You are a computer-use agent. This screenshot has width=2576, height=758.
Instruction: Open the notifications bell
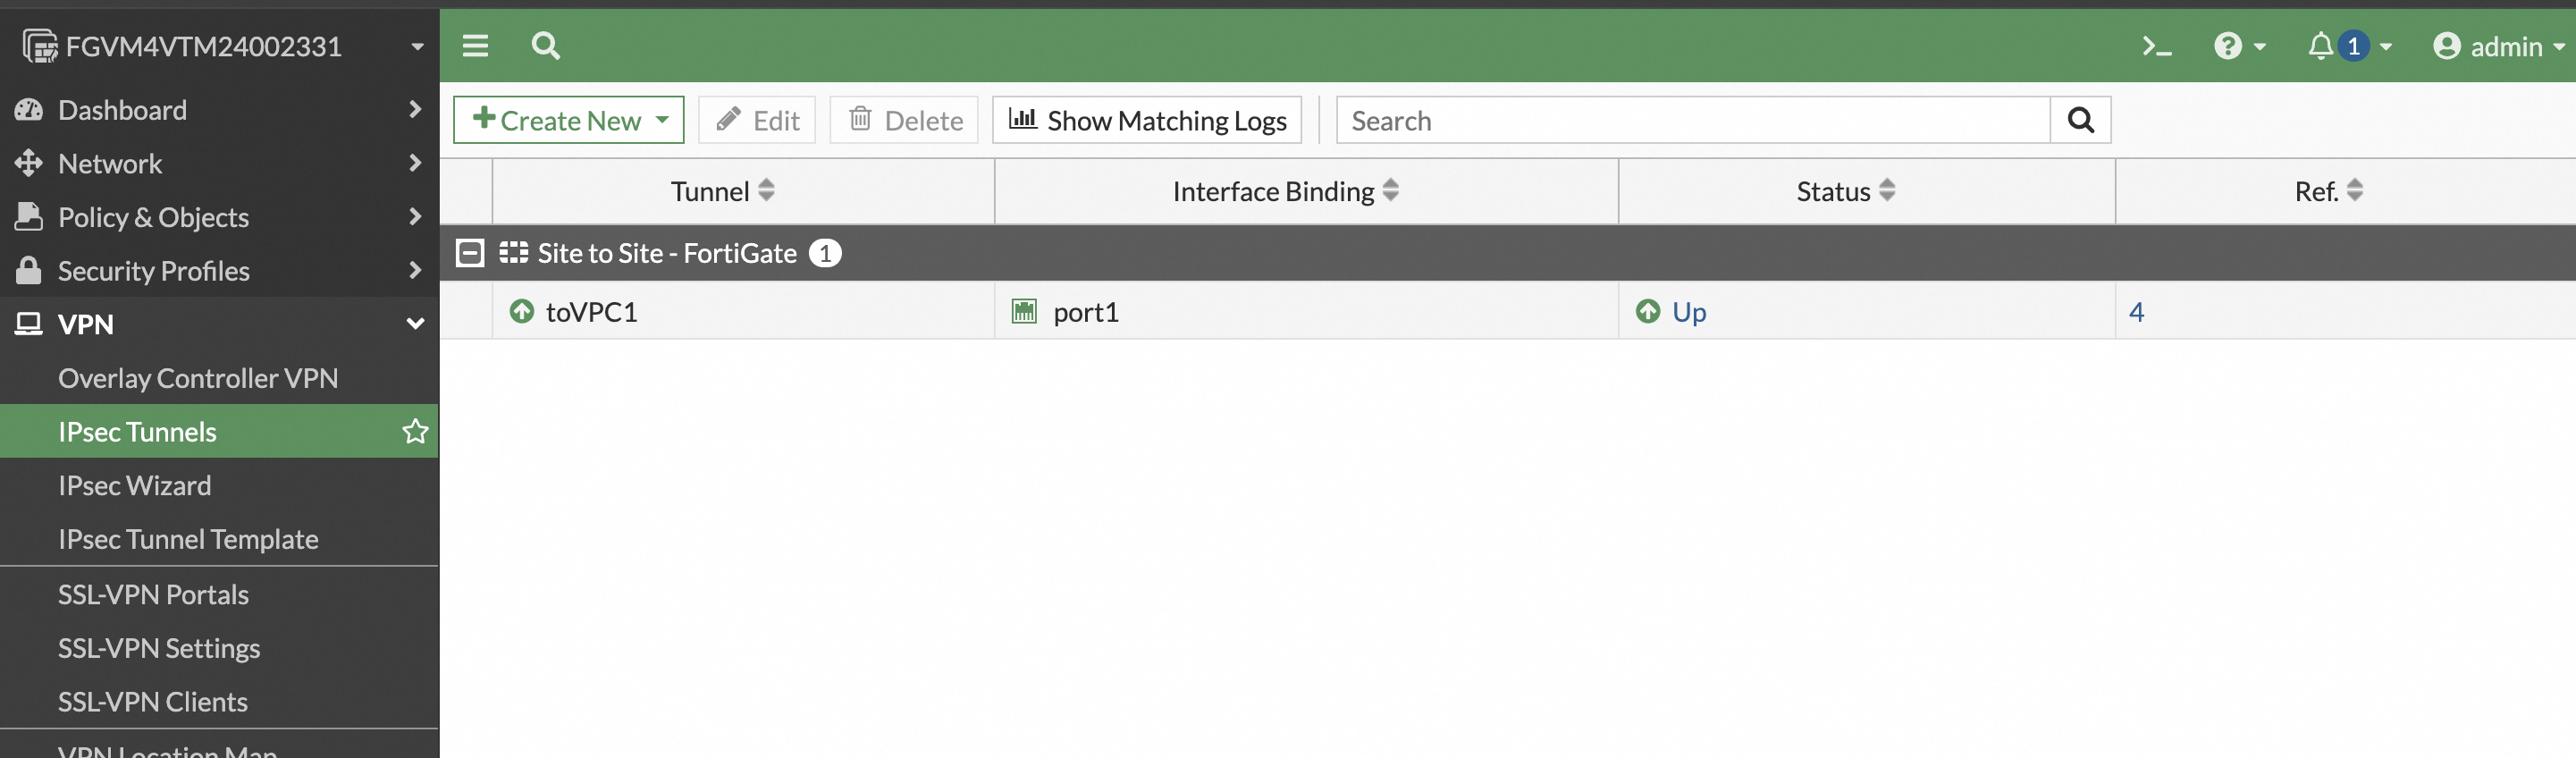point(2320,46)
